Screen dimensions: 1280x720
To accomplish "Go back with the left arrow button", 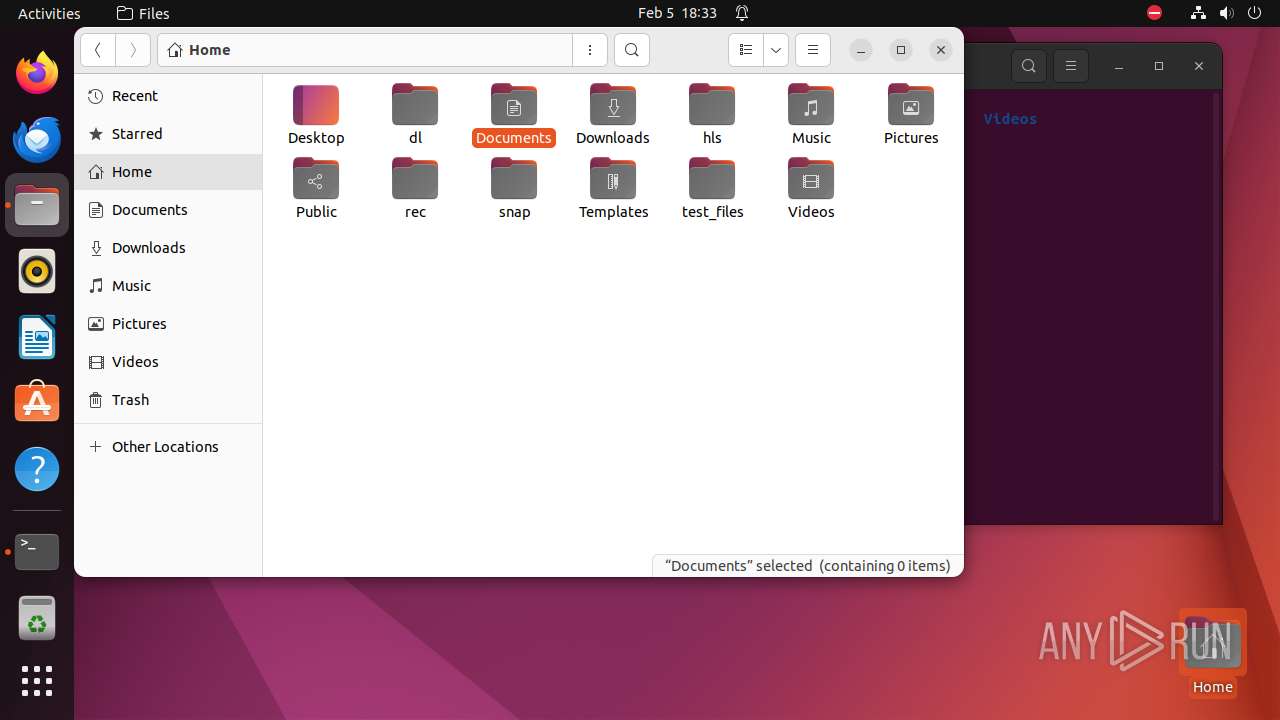I will point(98,50).
